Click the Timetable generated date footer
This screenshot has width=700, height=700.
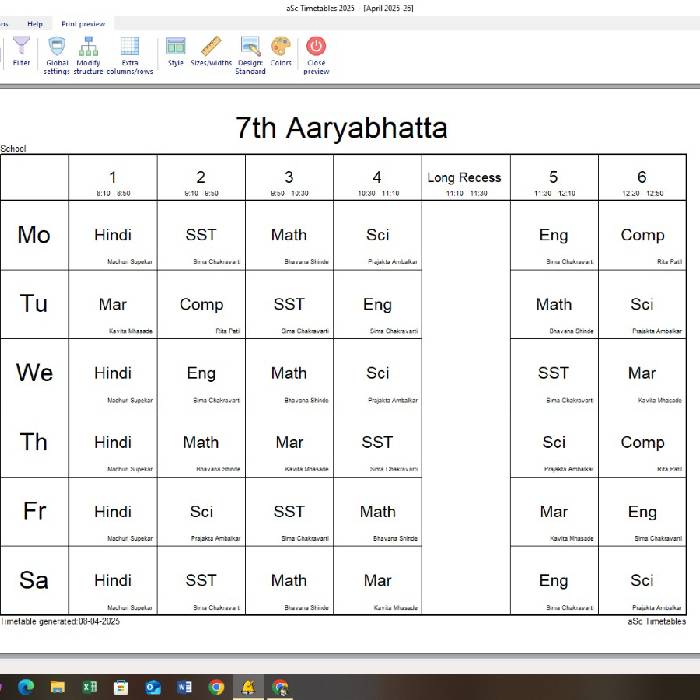click(x=60, y=621)
